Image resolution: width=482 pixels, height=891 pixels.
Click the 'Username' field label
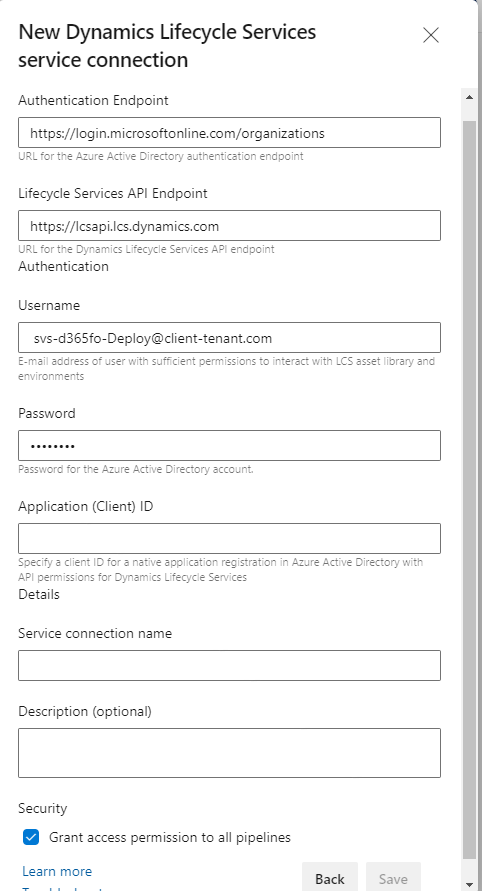49,306
